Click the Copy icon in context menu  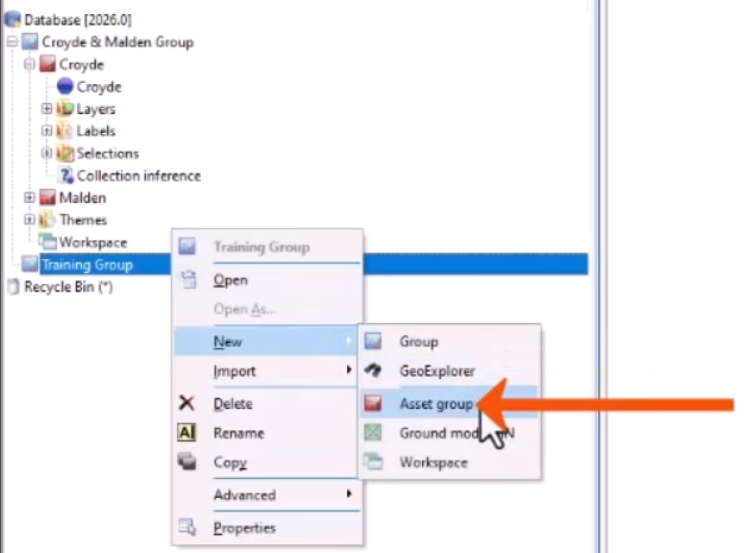click(x=186, y=461)
